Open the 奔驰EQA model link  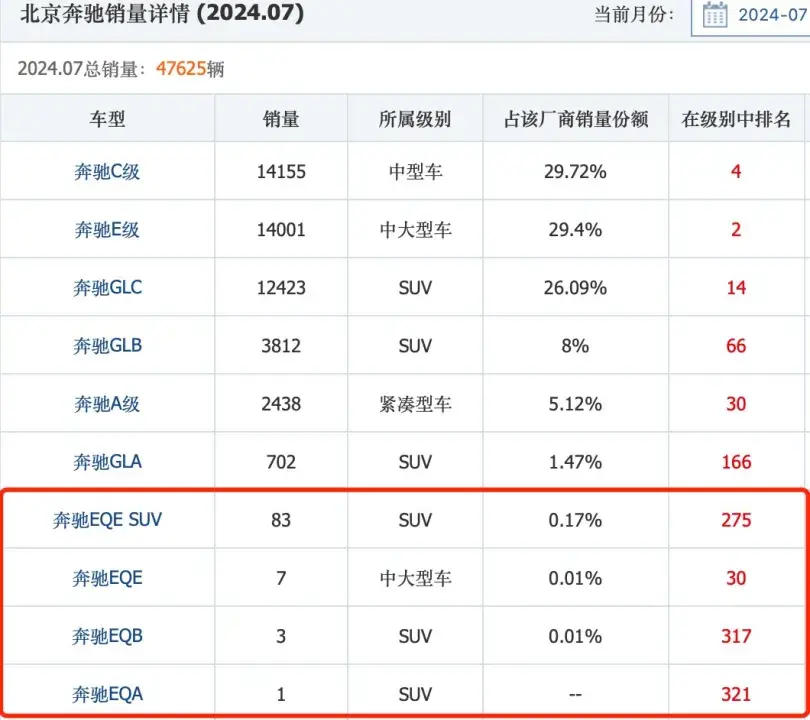pyautogui.click(x=107, y=694)
